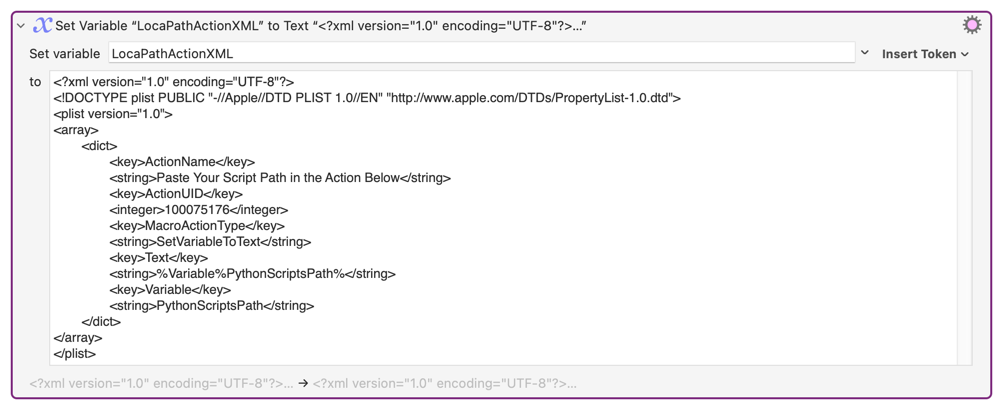This screenshot has width=1003, height=413.
Task: Click the result preview text at bottom
Action: 160,383
